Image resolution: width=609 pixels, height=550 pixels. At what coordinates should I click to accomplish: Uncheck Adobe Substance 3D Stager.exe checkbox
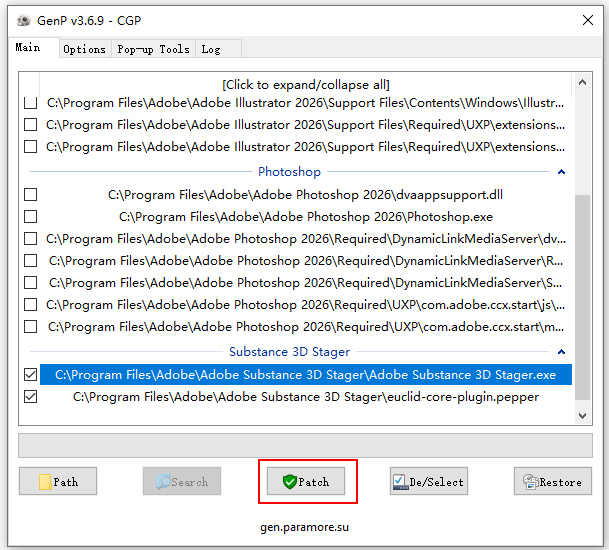31,375
